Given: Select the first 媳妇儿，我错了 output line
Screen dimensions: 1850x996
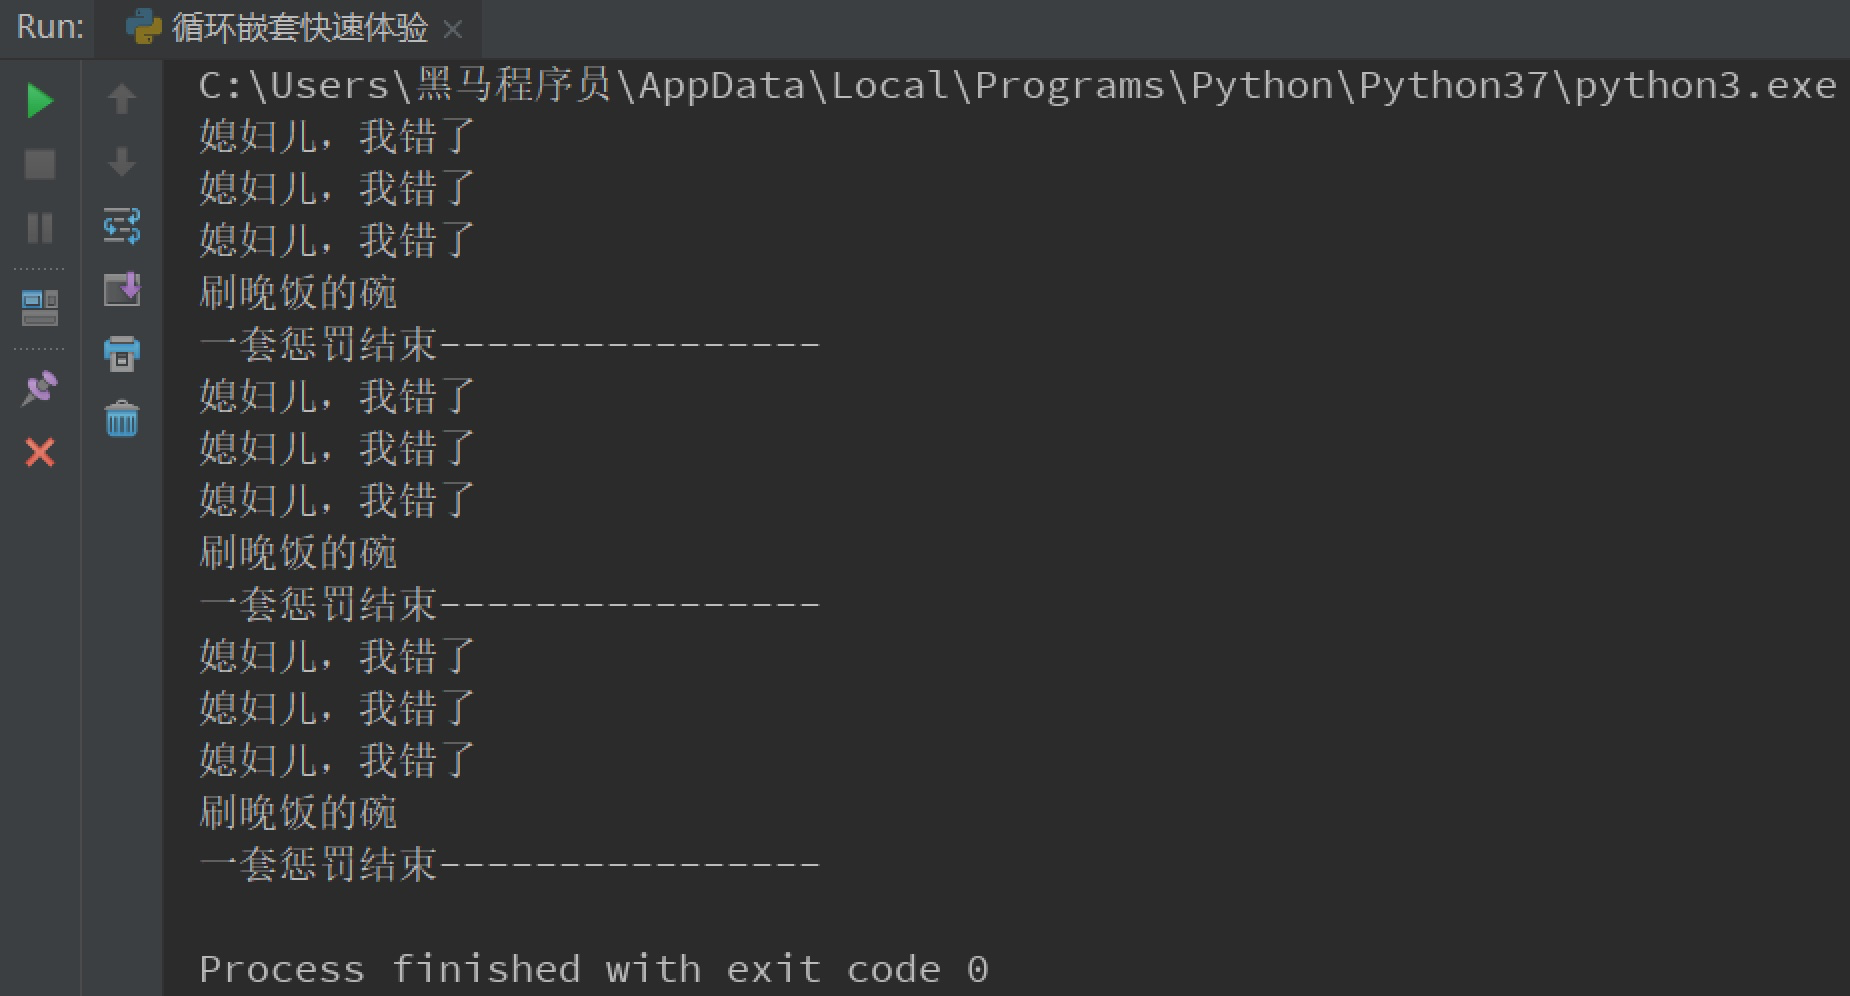Looking at the screenshot, I should coord(335,136).
